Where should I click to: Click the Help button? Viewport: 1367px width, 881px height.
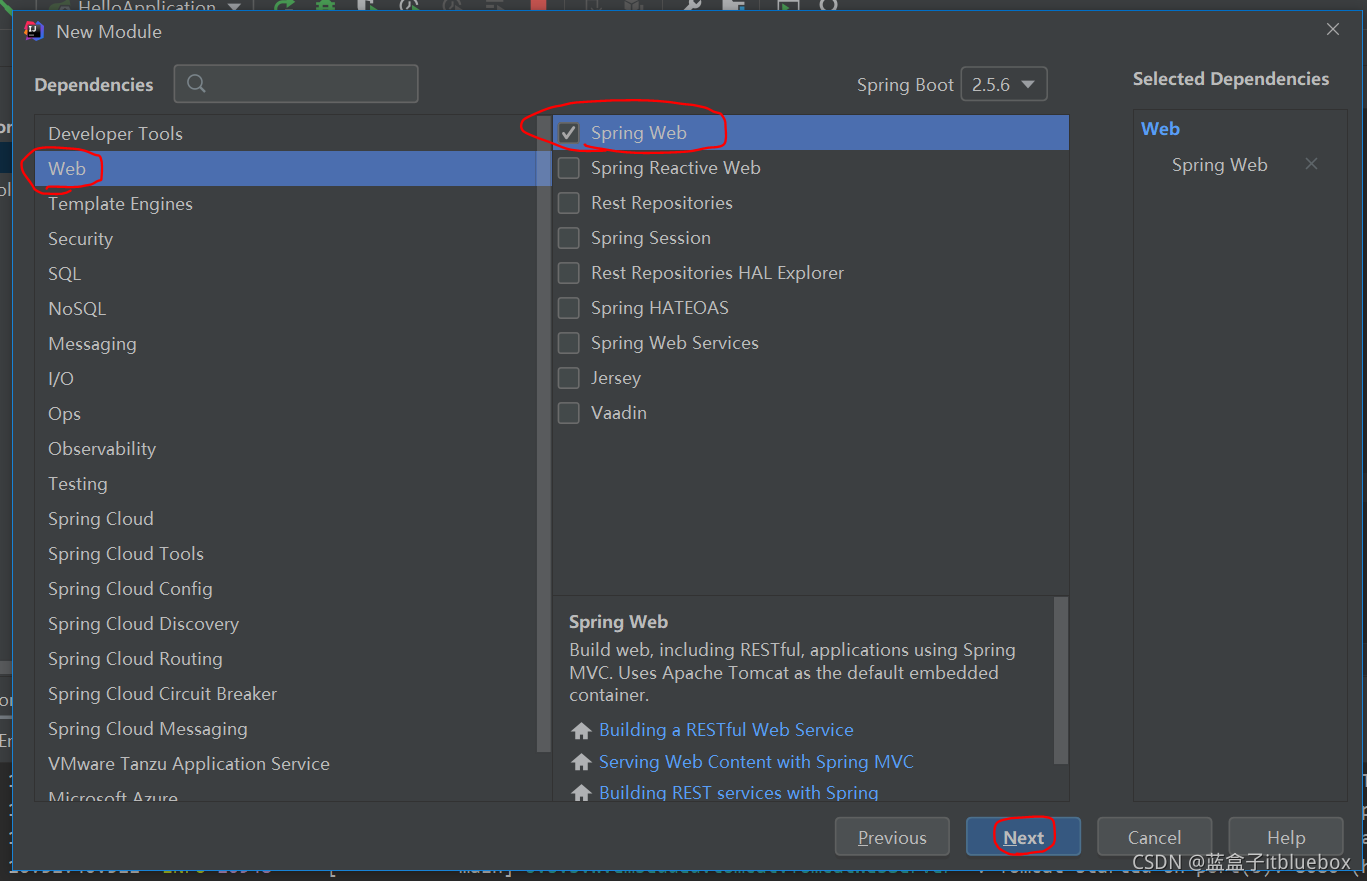tap(1285, 837)
